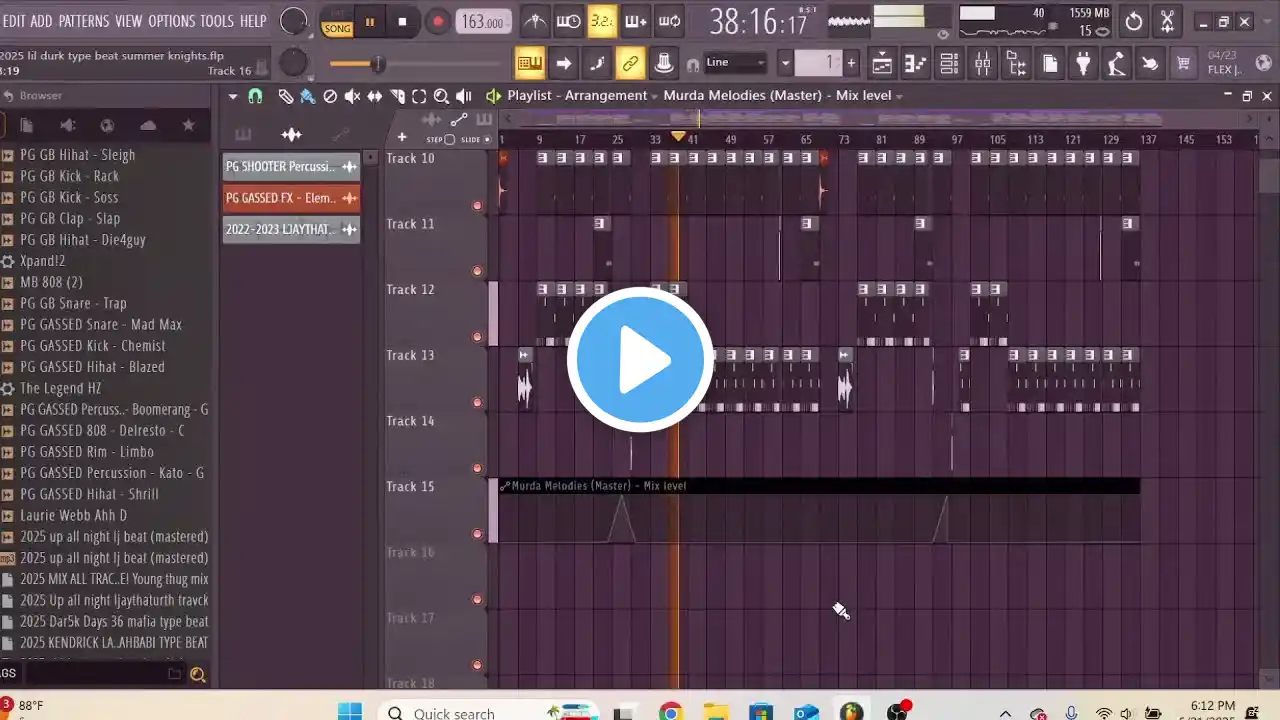Viewport: 1280px width, 720px height.
Task: Click the centered video play button overlay
Action: (x=640, y=360)
